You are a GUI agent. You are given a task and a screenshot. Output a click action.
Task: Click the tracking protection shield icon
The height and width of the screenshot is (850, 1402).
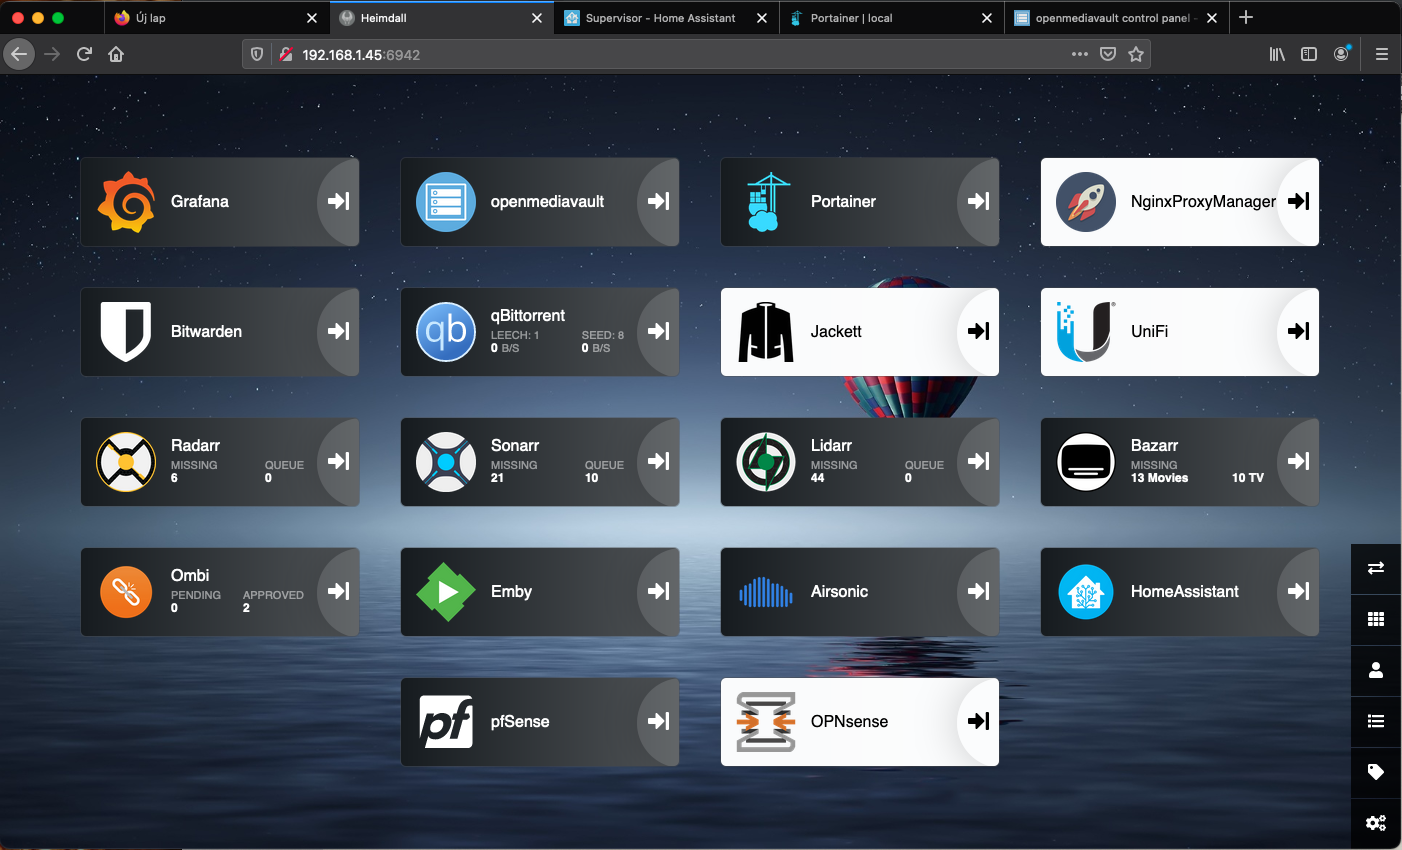pyautogui.click(x=257, y=55)
